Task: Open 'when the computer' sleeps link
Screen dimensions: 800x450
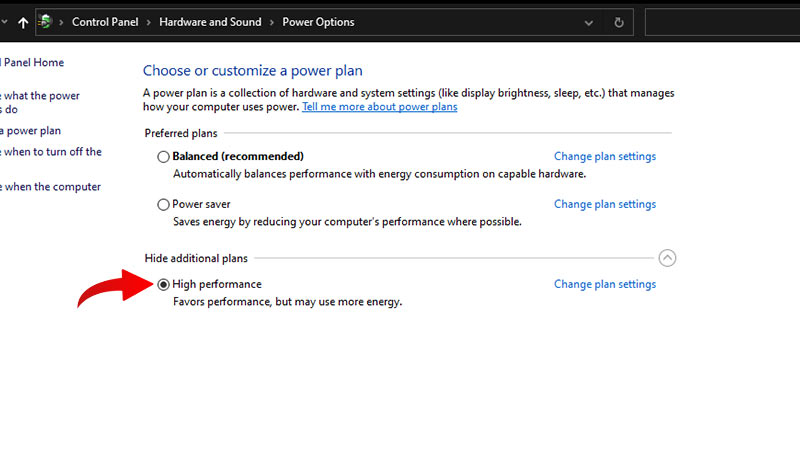Action: click(51, 187)
